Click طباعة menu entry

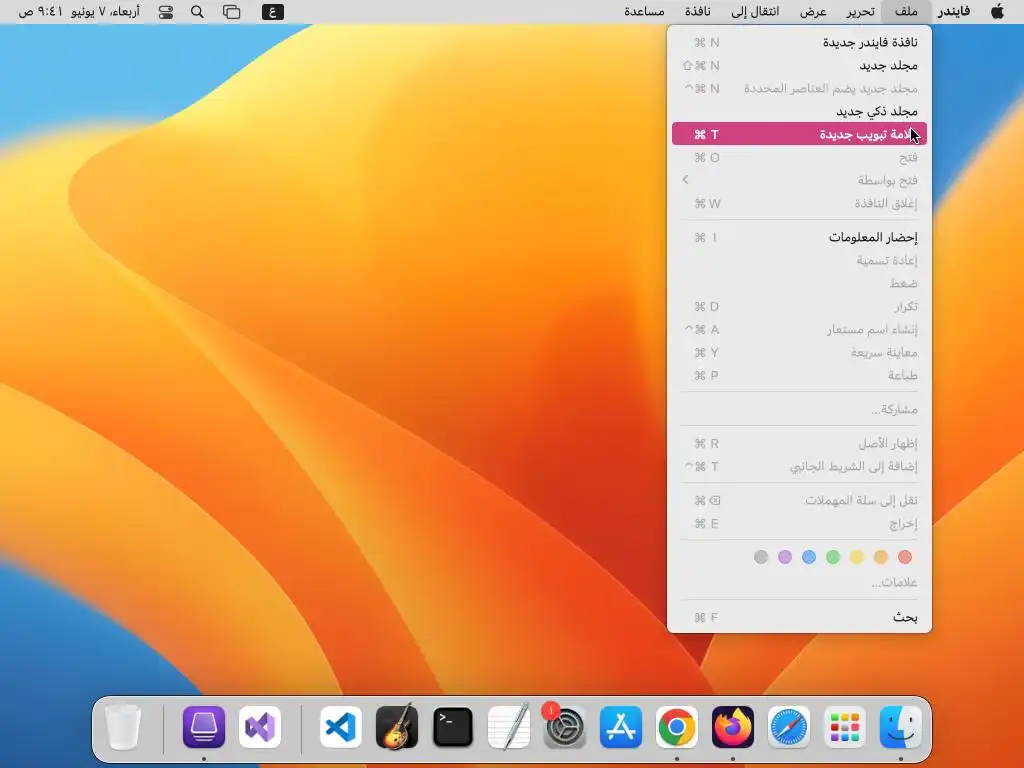click(x=799, y=376)
